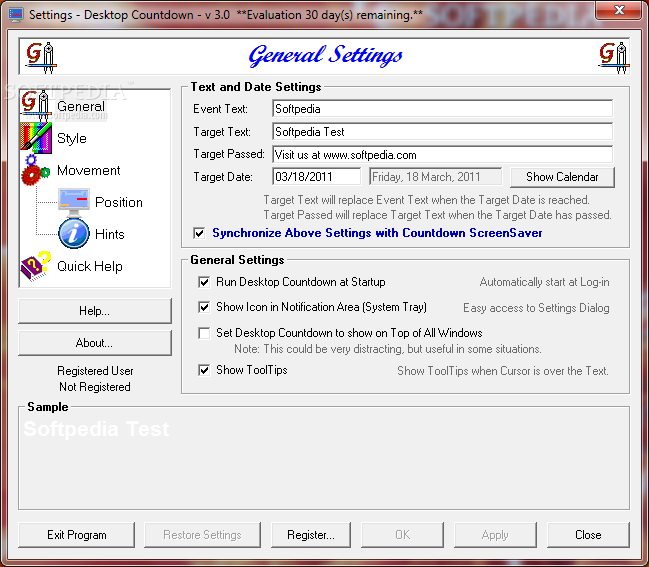Enable show on Top of All Windows
Screen dimensions: 649x567
pyautogui.click(x=204, y=333)
